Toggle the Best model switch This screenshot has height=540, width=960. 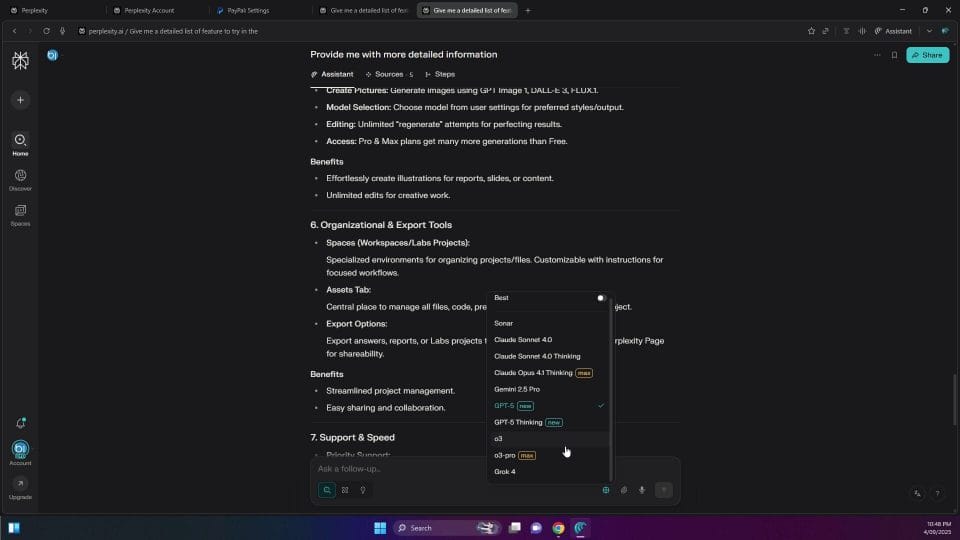pyautogui.click(x=601, y=298)
